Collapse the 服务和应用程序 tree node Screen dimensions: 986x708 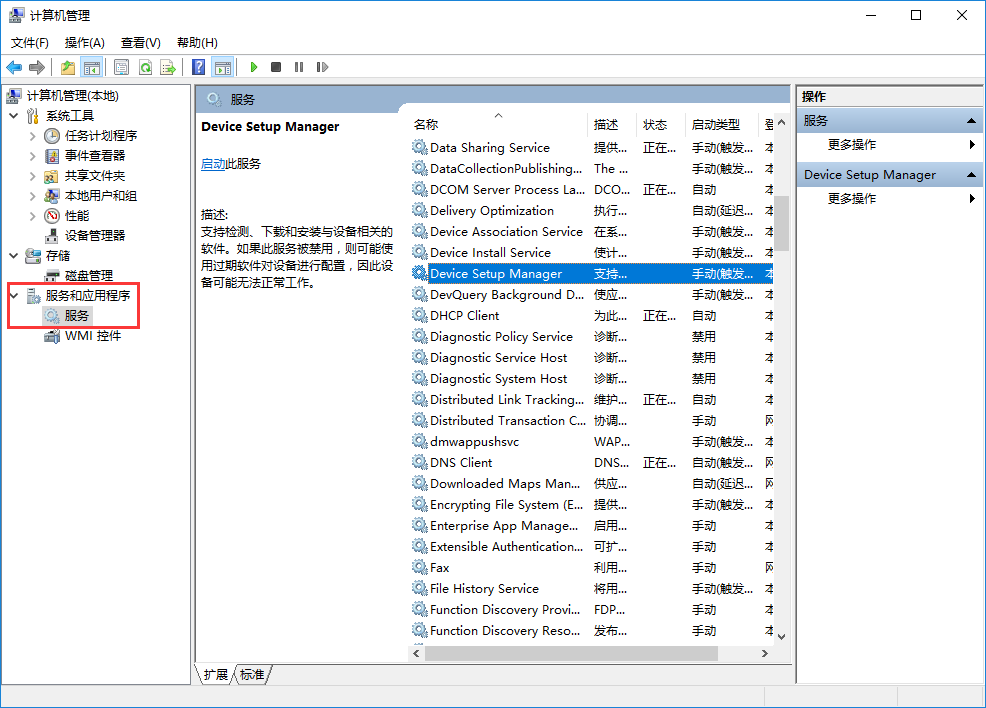pyautogui.click(x=14, y=296)
